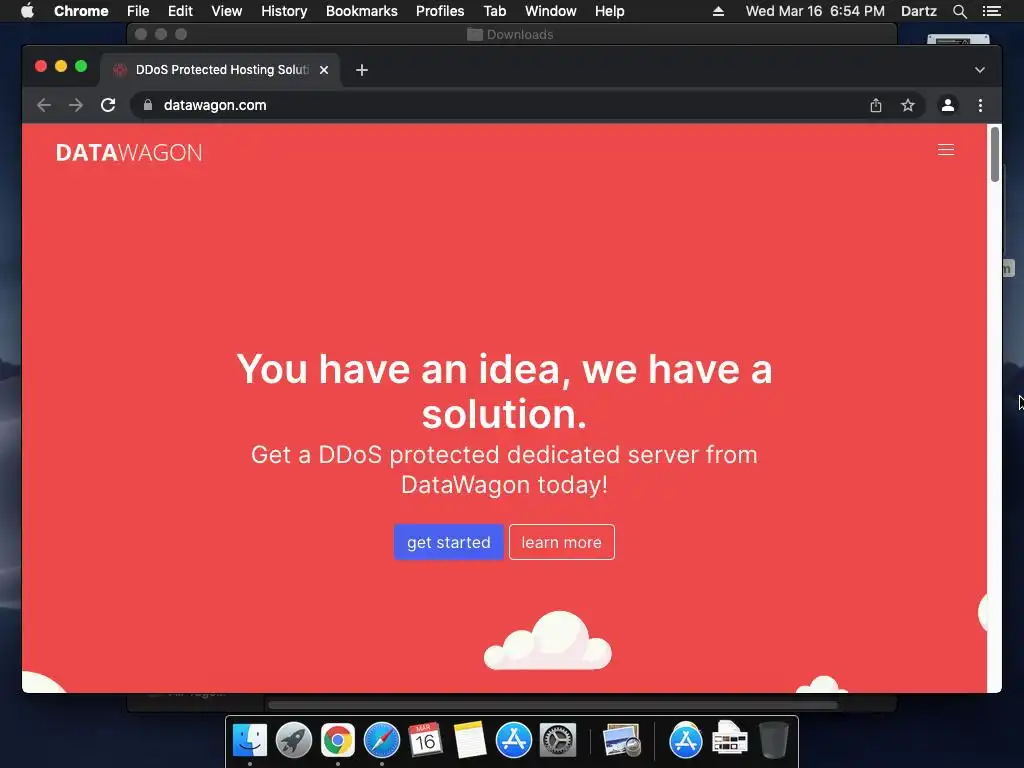Viewport: 1024px width, 768px height.
Task: Open the blue App Store icon left of System Preferences
Action: point(514,741)
